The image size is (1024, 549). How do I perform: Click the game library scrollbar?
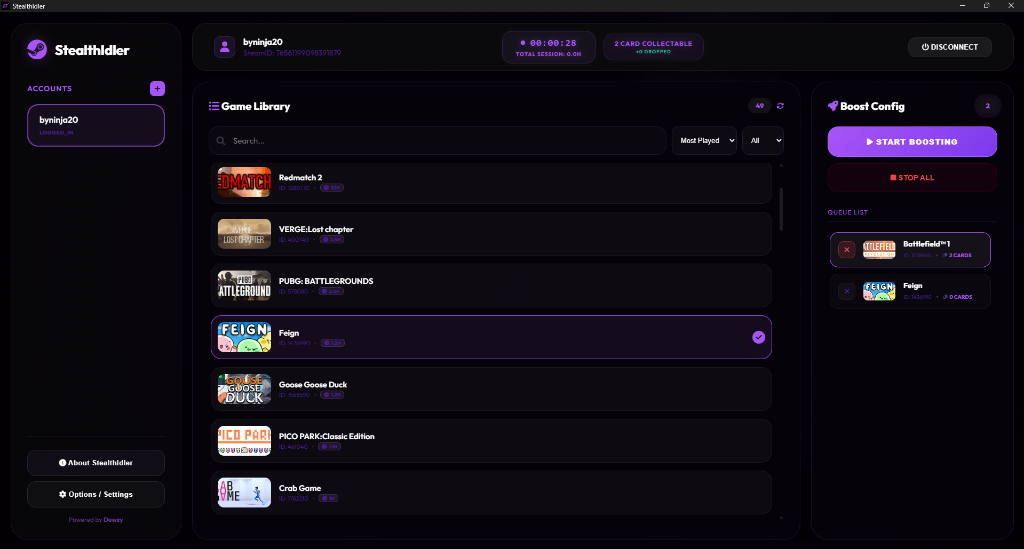(781, 209)
